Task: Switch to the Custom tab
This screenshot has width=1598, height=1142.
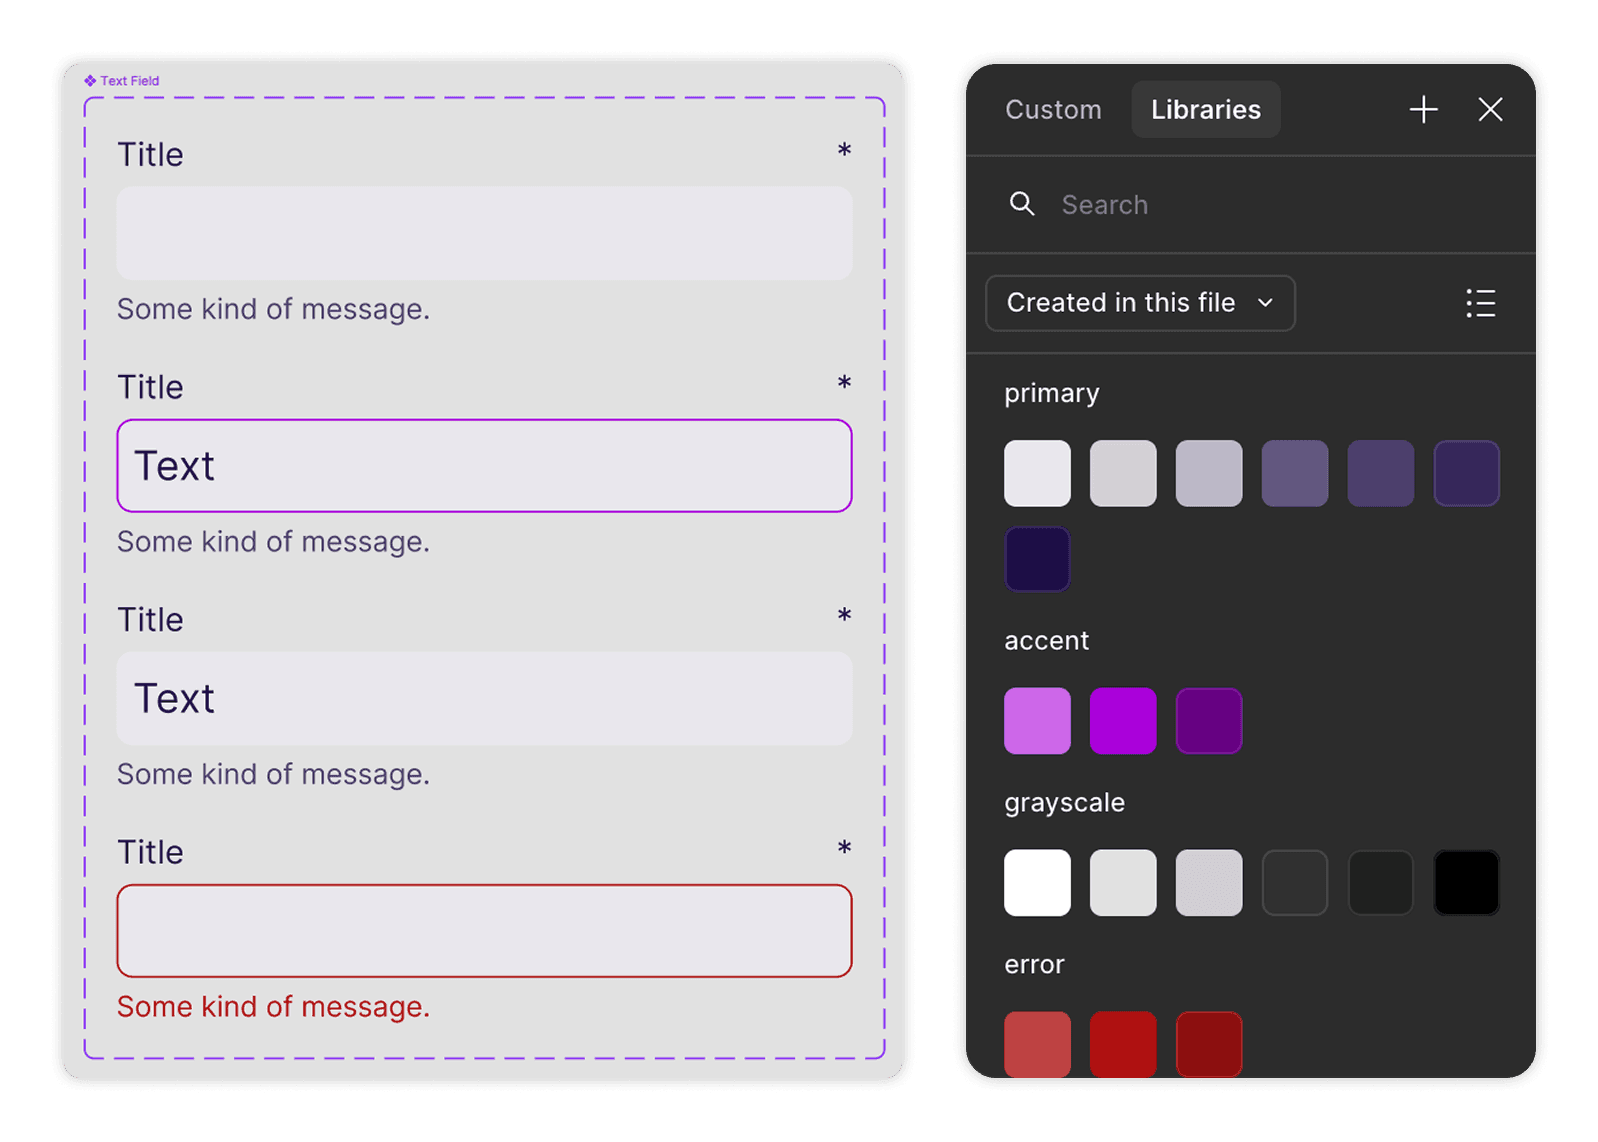Action: (x=1053, y=109)
